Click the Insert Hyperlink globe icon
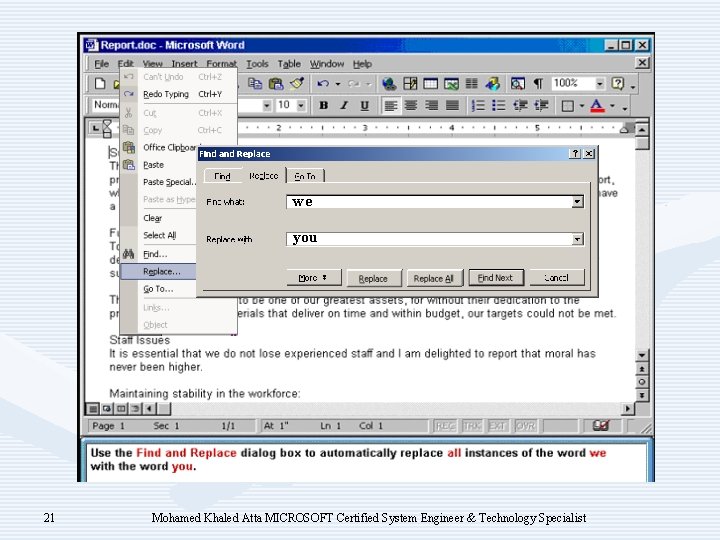 tap(389, 84)
